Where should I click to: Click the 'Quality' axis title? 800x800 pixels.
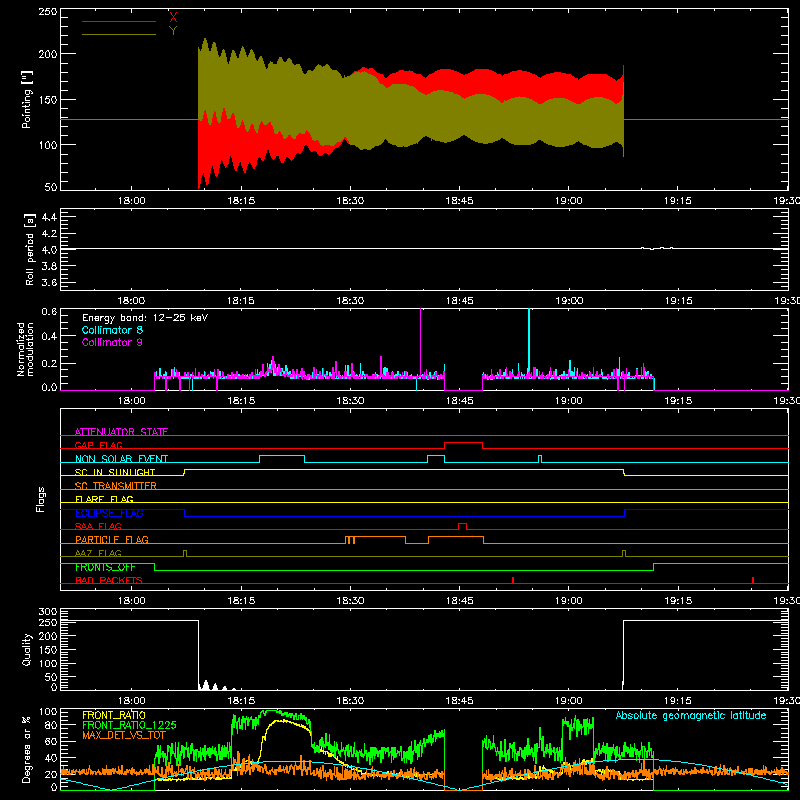click(x=27, y=649)
